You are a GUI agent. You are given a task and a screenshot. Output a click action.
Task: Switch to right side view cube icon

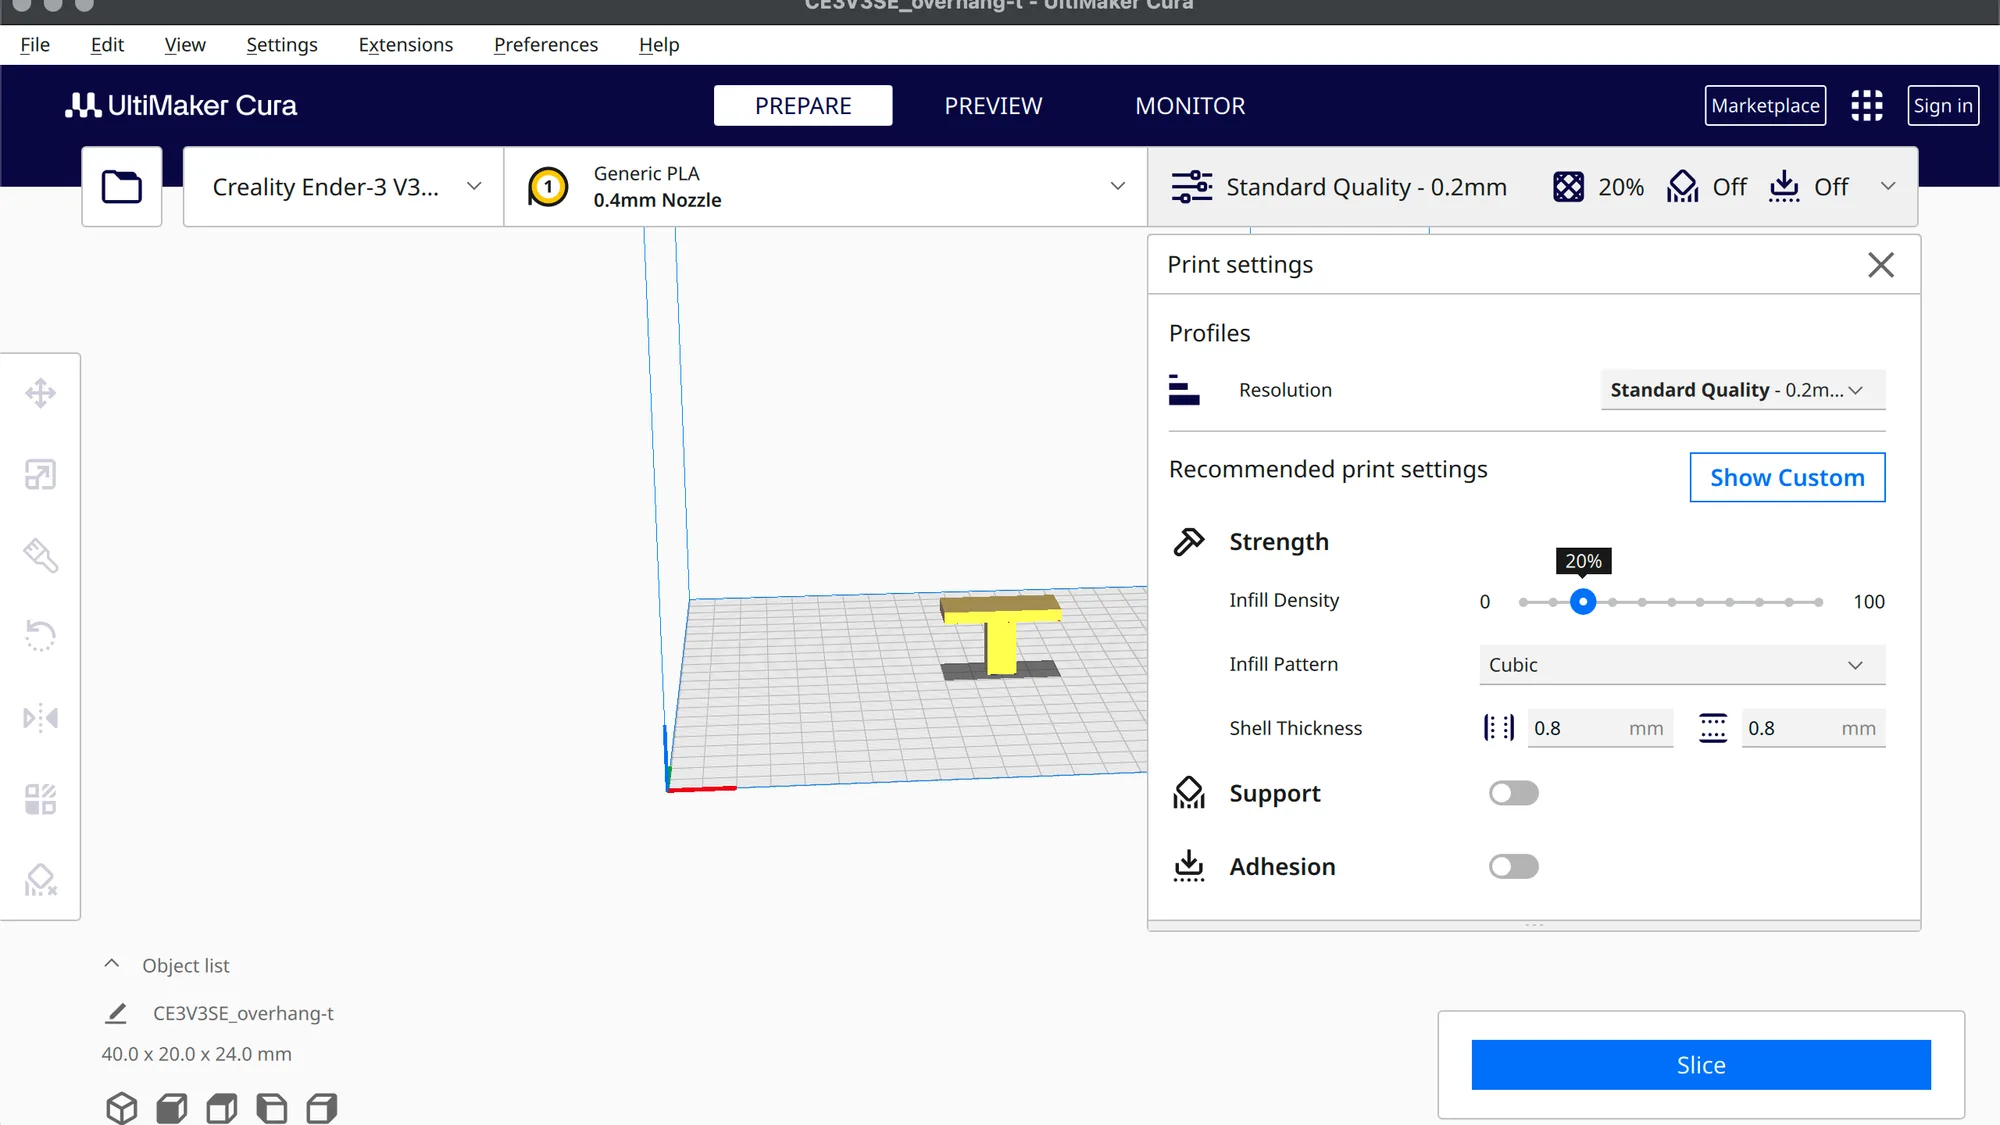pyautogui.click(x=322, y=1108)
